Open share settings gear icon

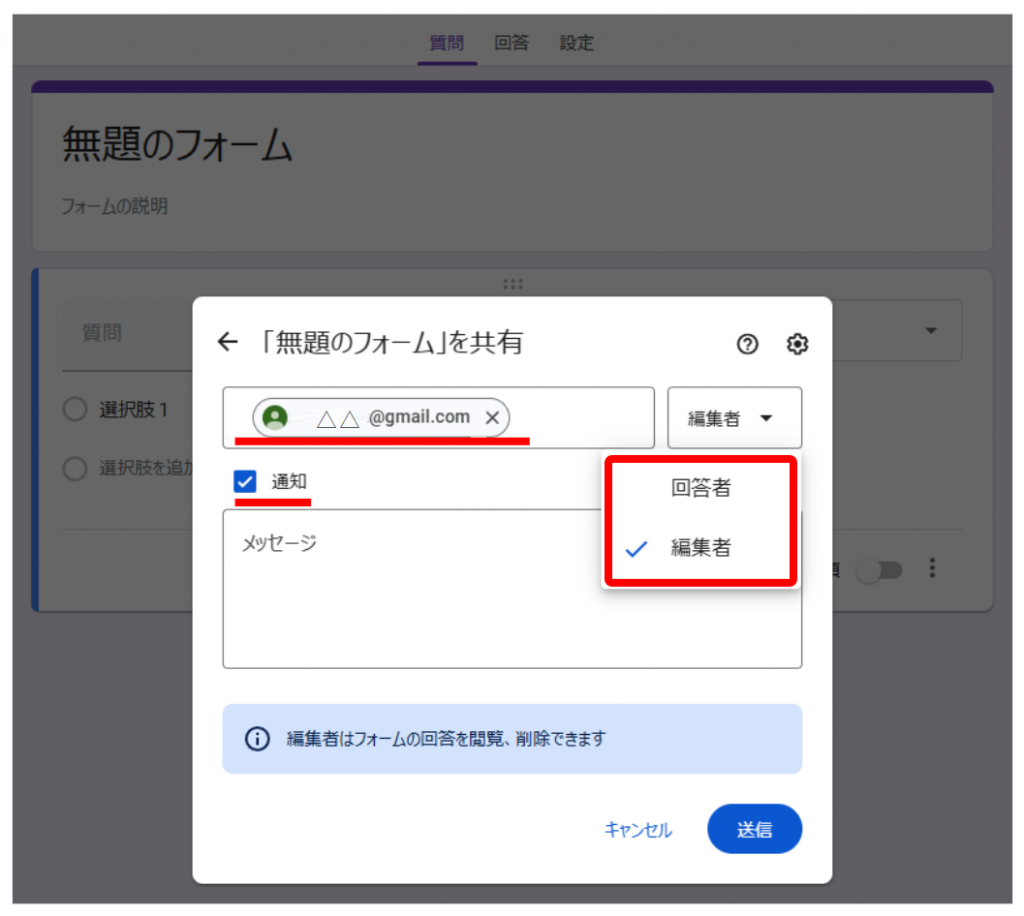click(797, 344)
